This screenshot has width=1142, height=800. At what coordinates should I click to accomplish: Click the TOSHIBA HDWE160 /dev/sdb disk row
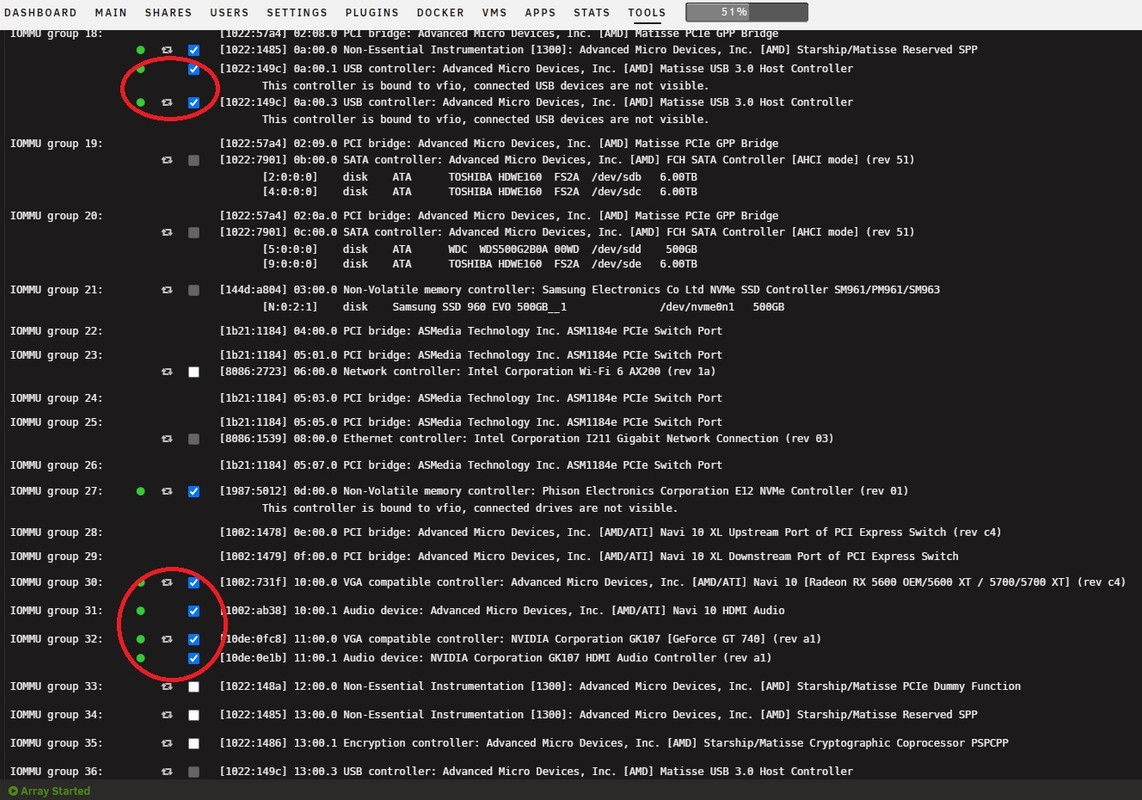click(479, 177)
